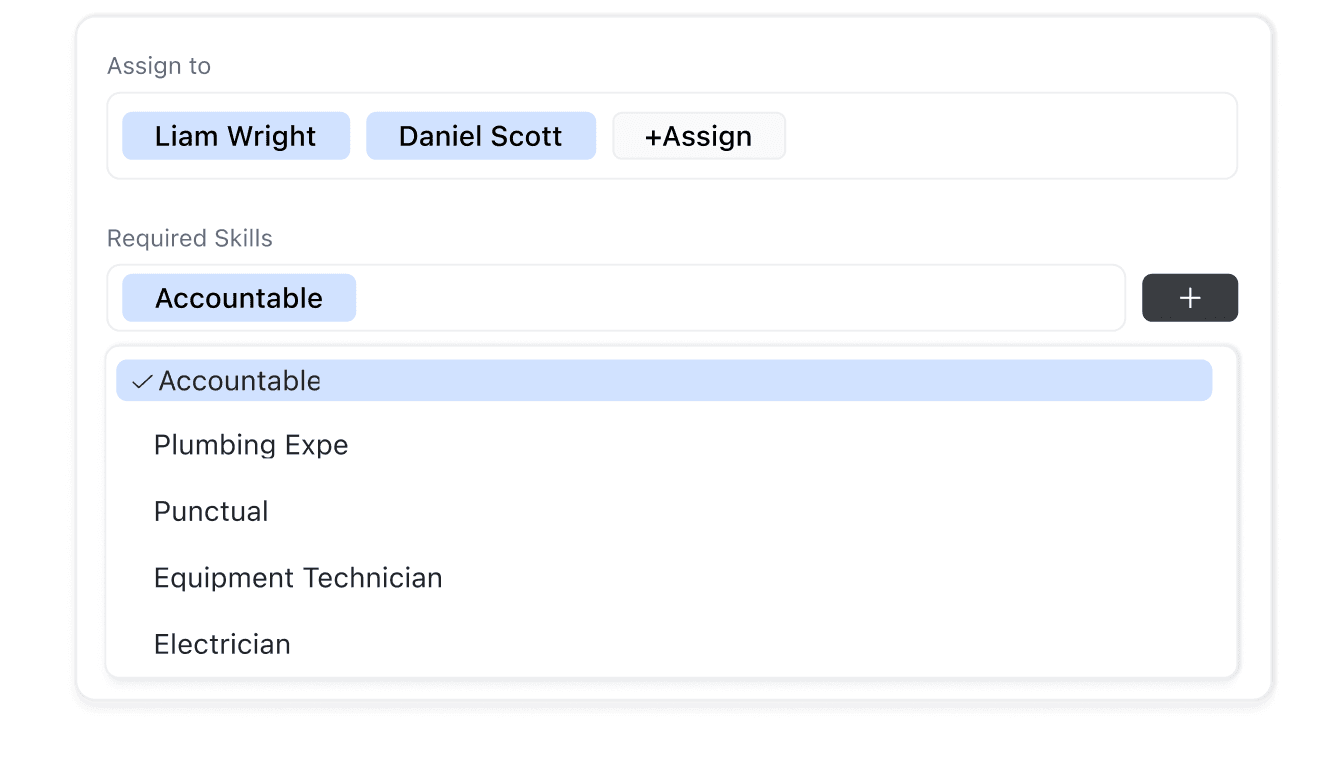The image size is (1342, 774).
Task: Select the Liam Wright assignee chip
Action: click(x=235, y=135)
